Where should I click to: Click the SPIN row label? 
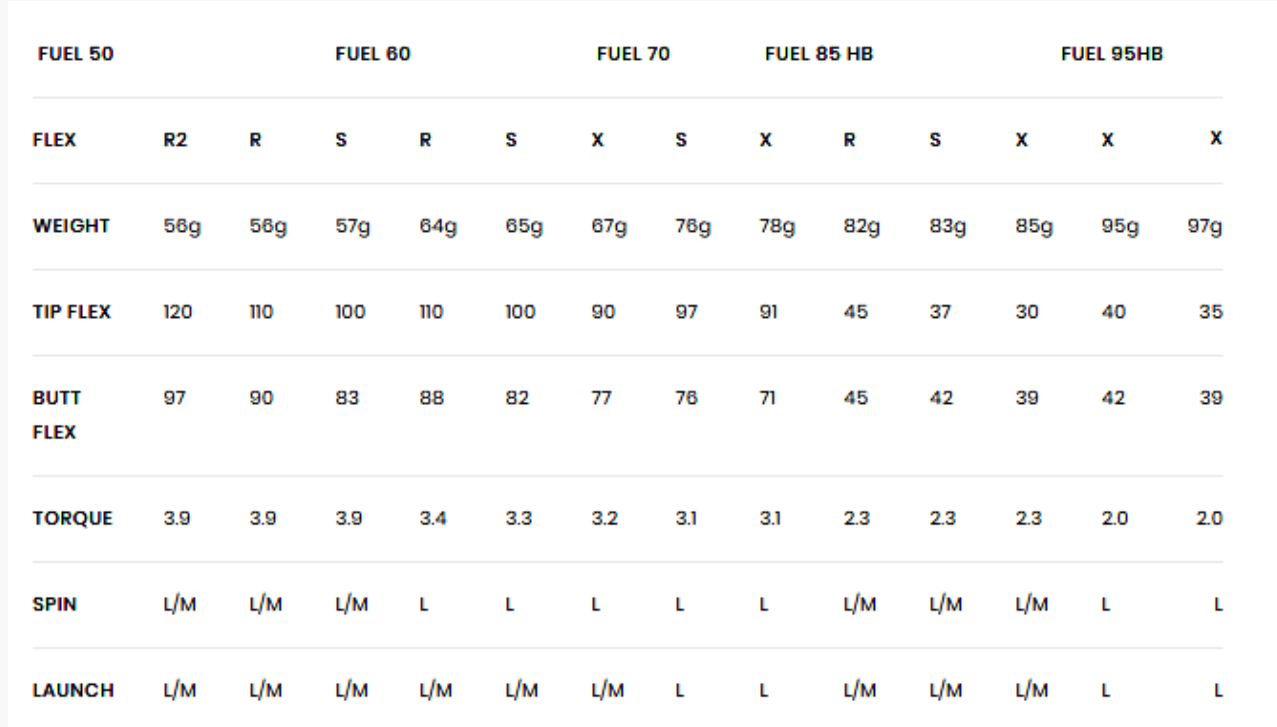[57, 604]
